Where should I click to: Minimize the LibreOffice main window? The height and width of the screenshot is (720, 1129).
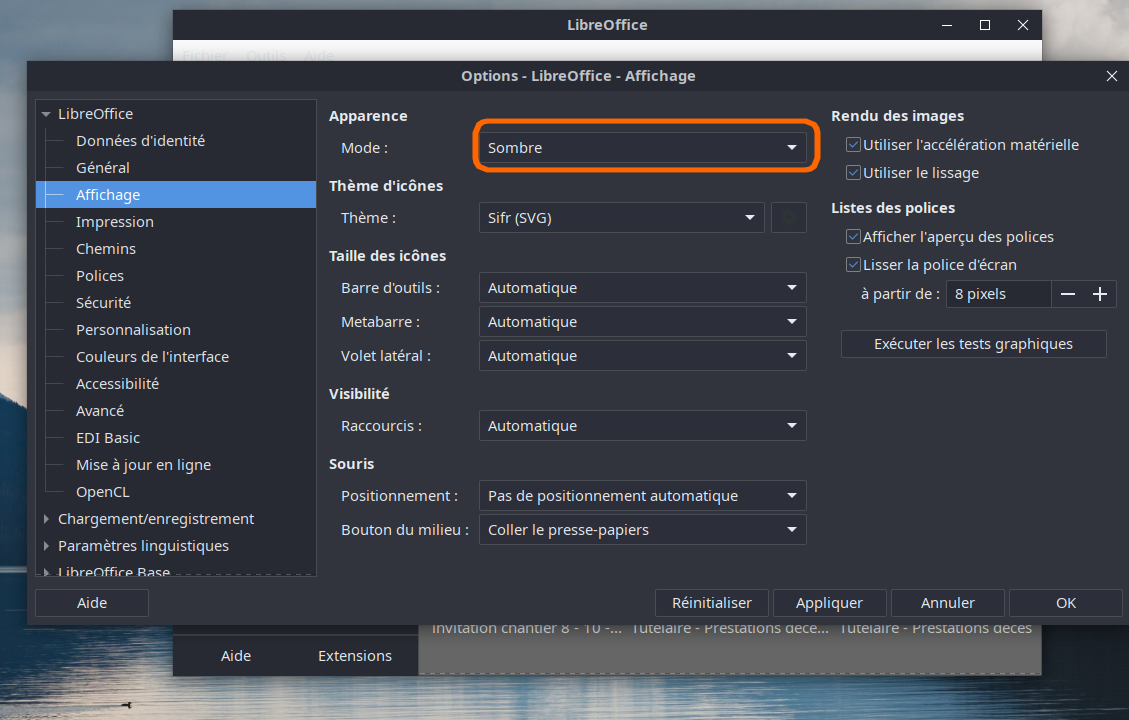click(946, 25)
